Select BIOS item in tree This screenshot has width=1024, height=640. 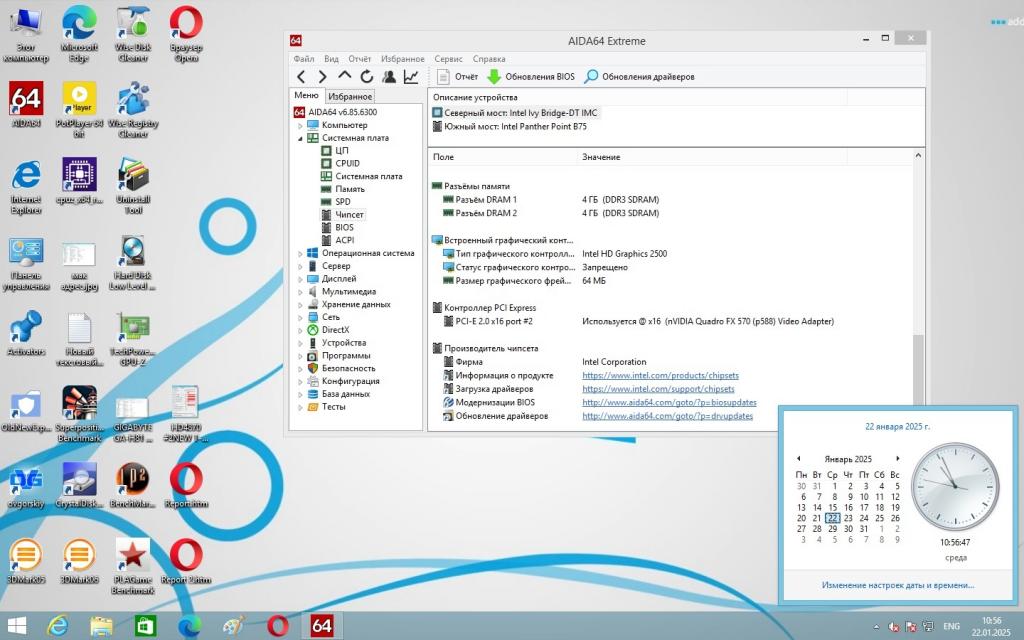point(337,227)
